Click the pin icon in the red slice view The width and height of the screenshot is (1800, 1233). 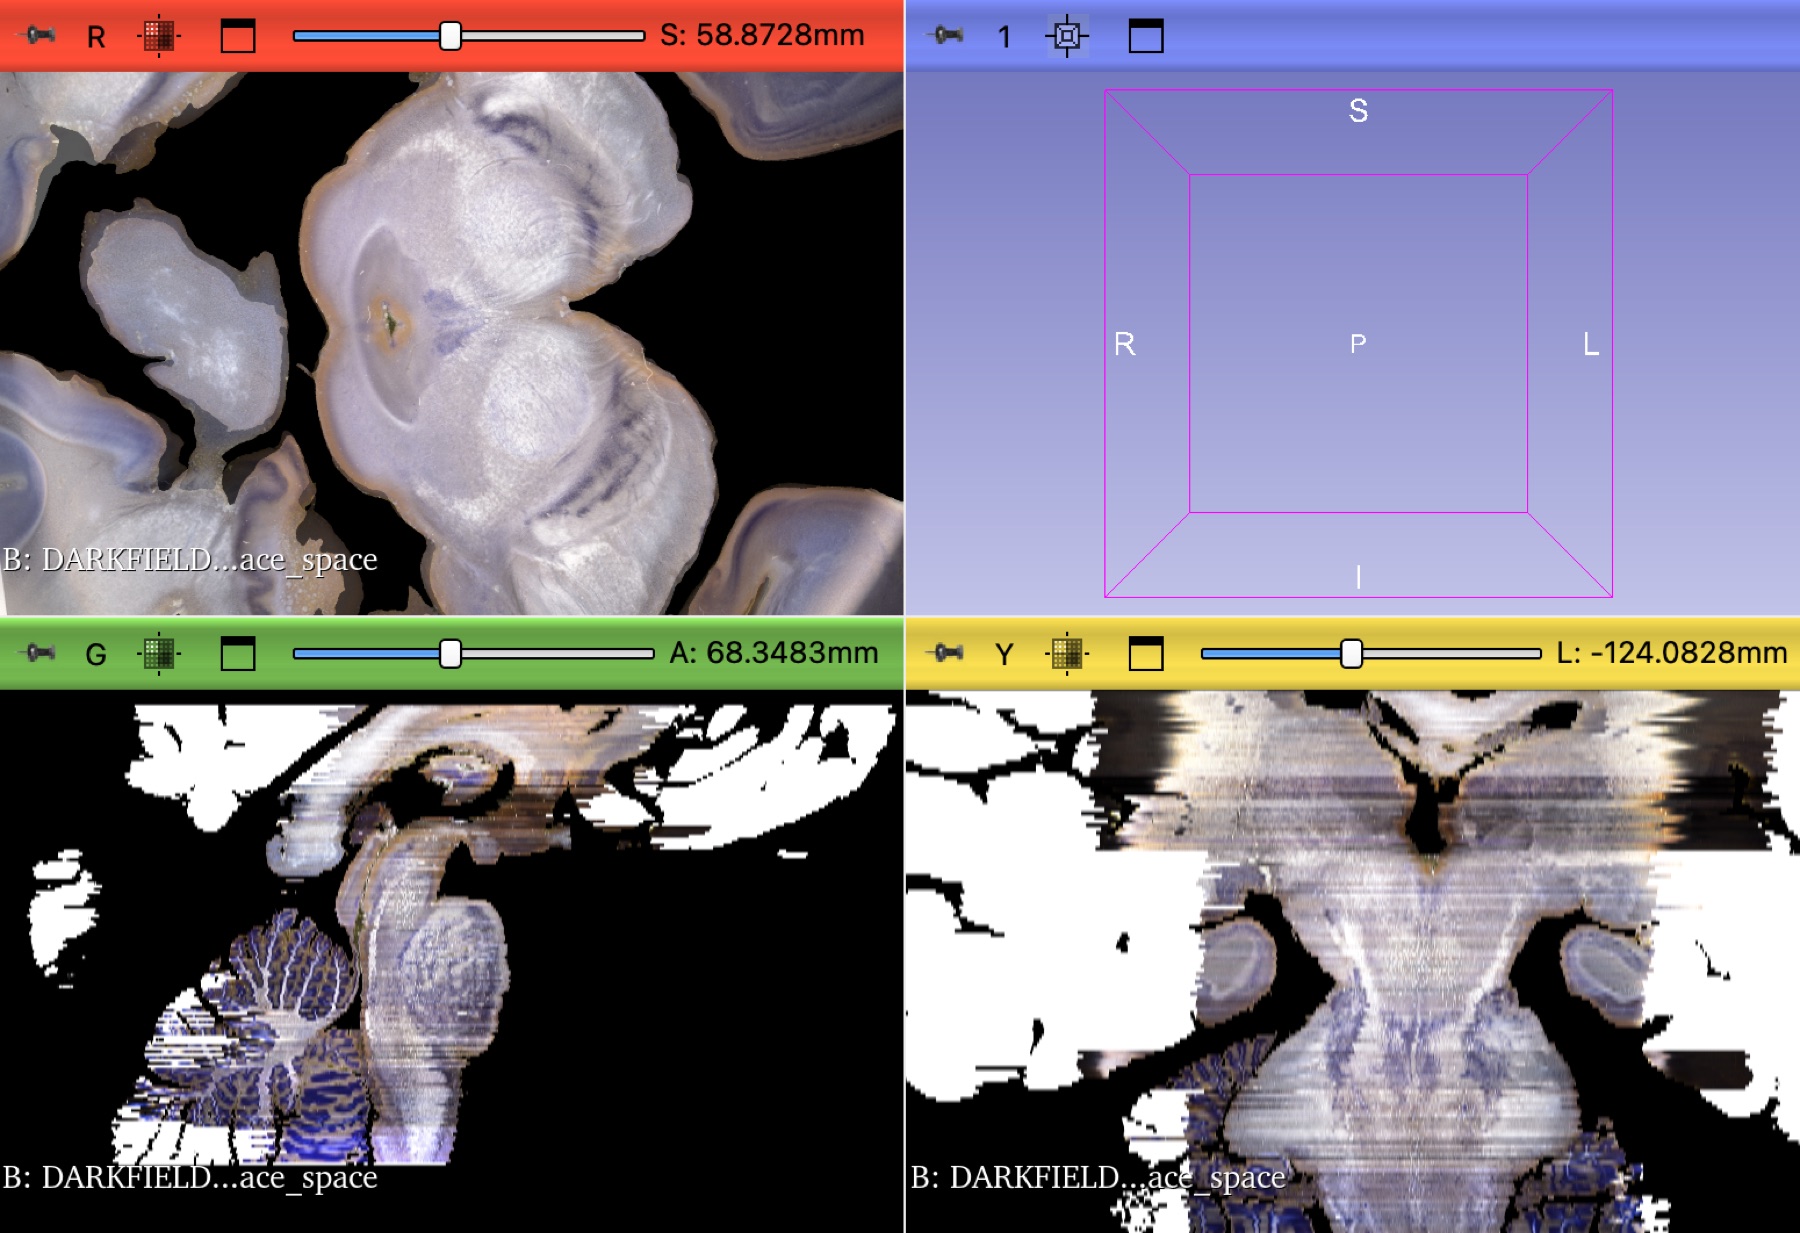click(39, 36)
